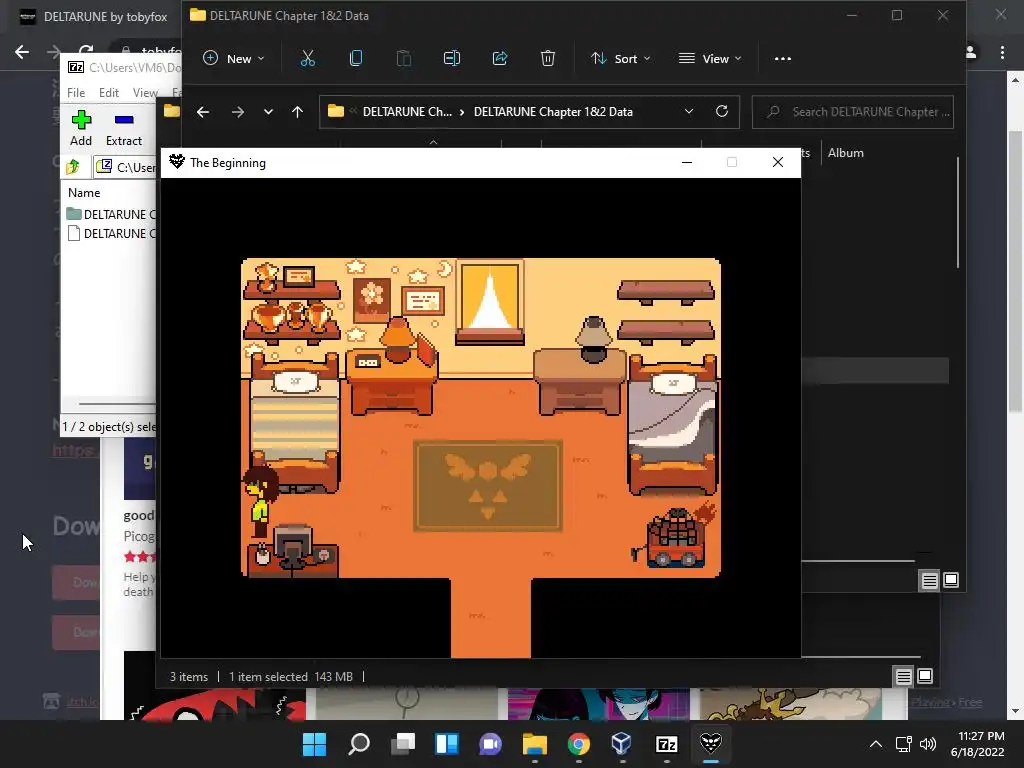The image size is (1024, 768).
Task: Go up one folder level
Action: coord(297,112)
